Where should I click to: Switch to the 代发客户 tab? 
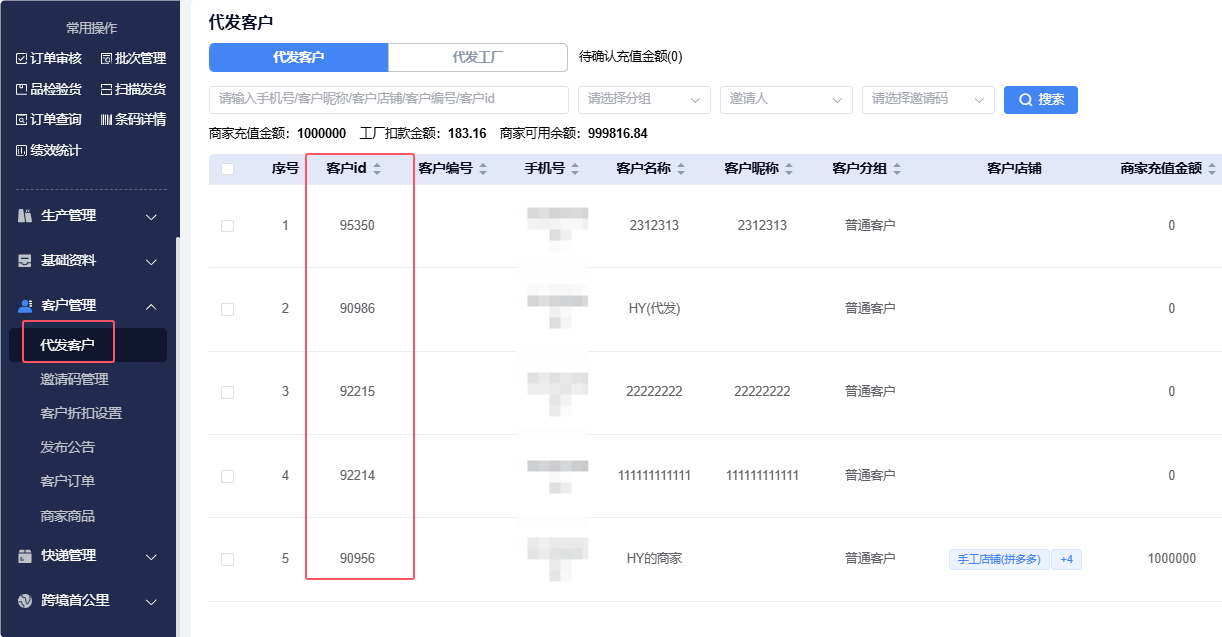(x=298, y=57)
